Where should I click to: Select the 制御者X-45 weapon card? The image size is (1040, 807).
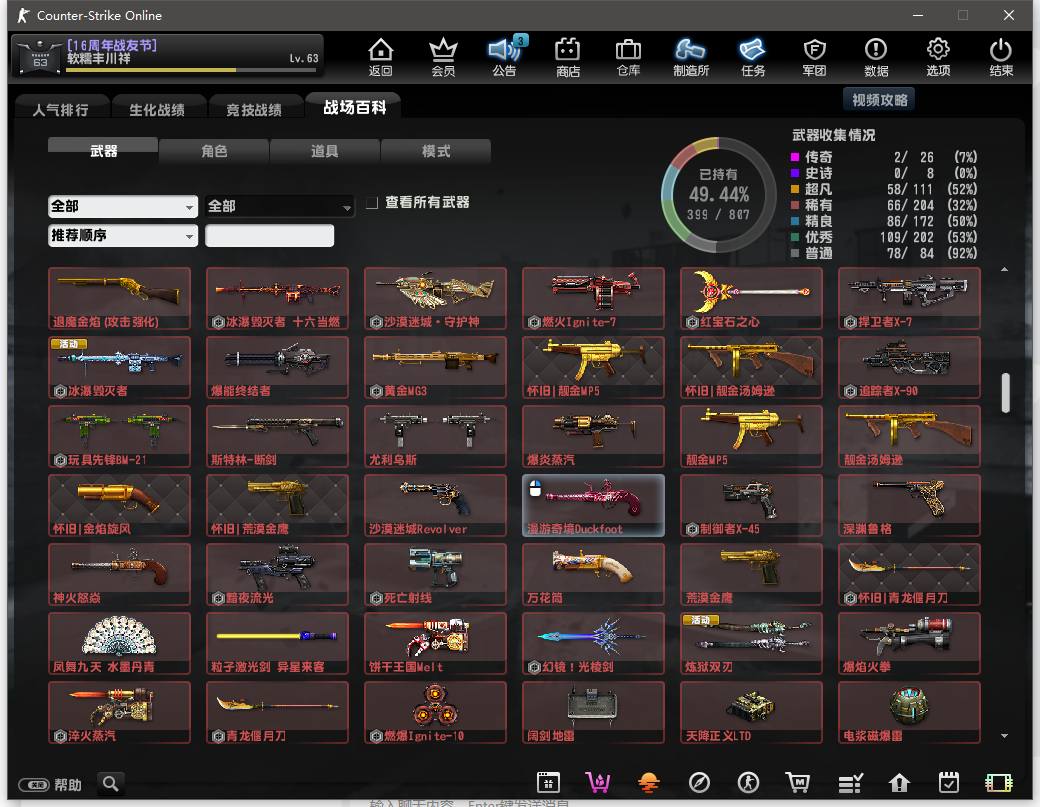coord(751,505)
